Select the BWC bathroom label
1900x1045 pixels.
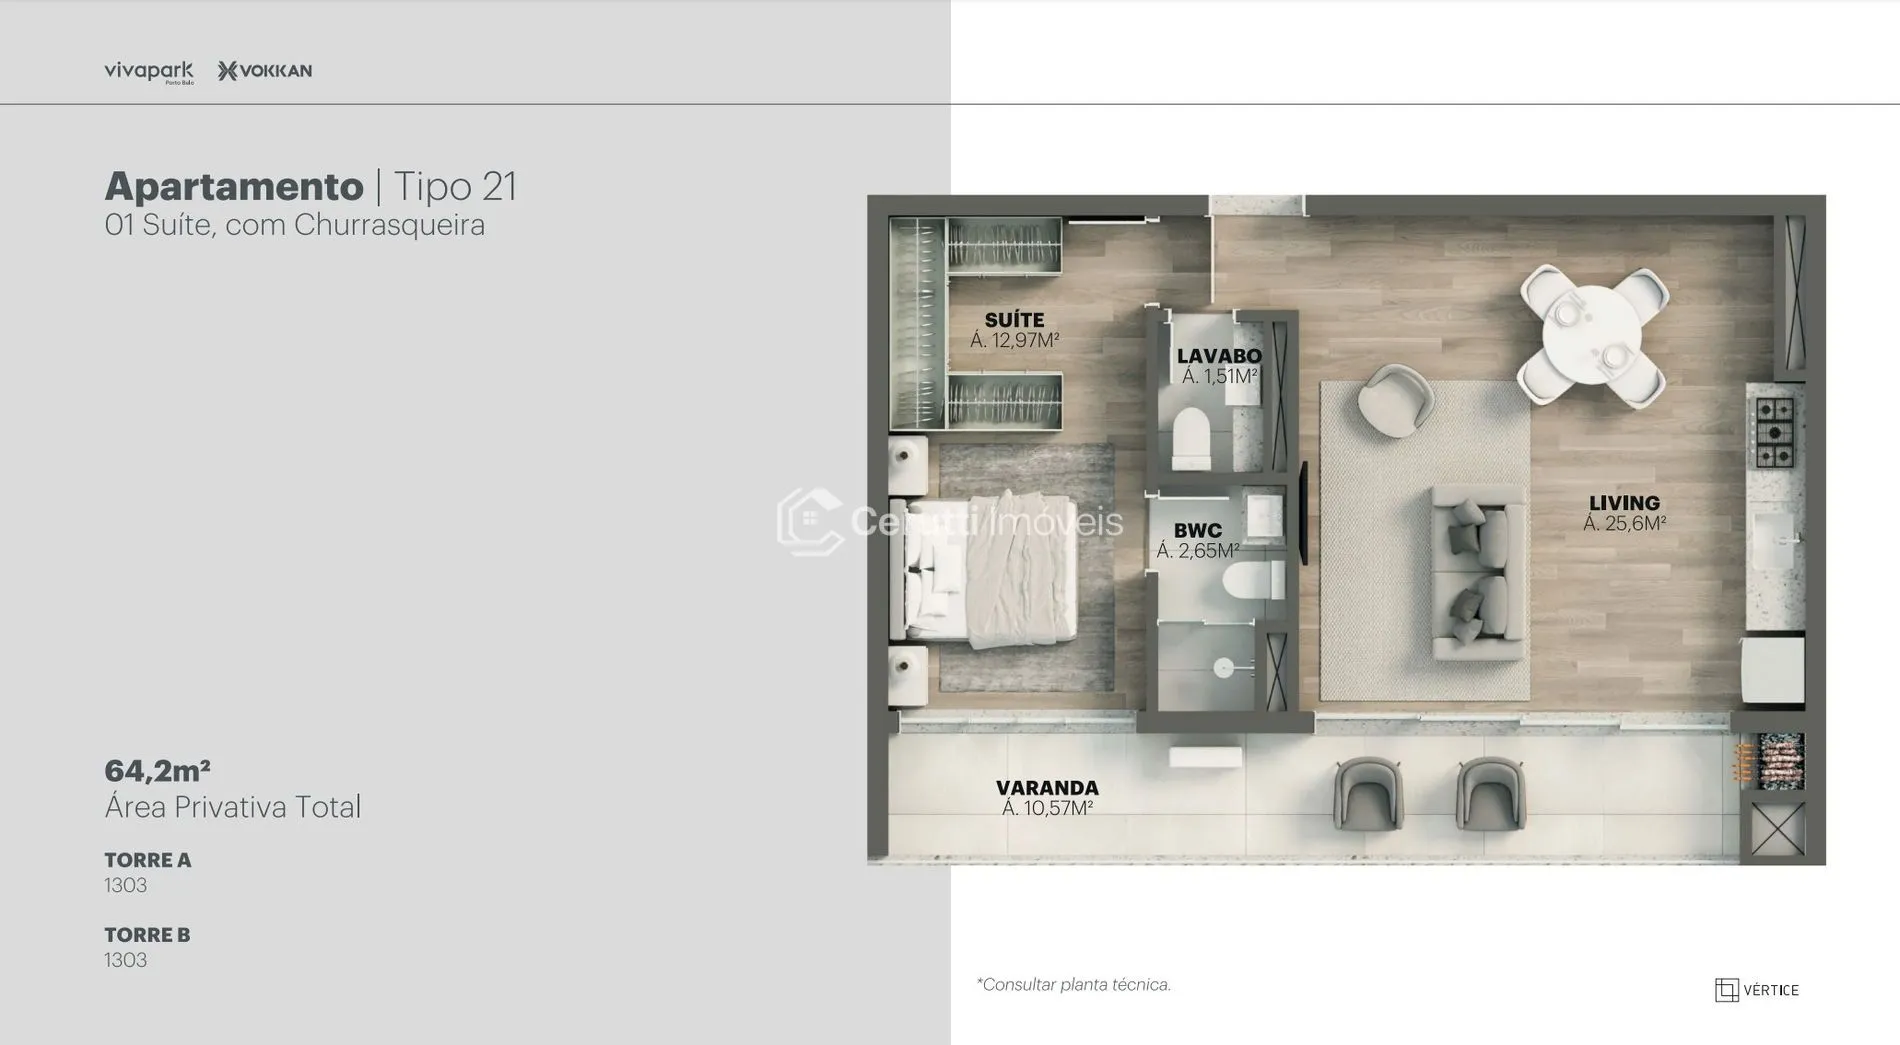click(x=1197, y=540)
